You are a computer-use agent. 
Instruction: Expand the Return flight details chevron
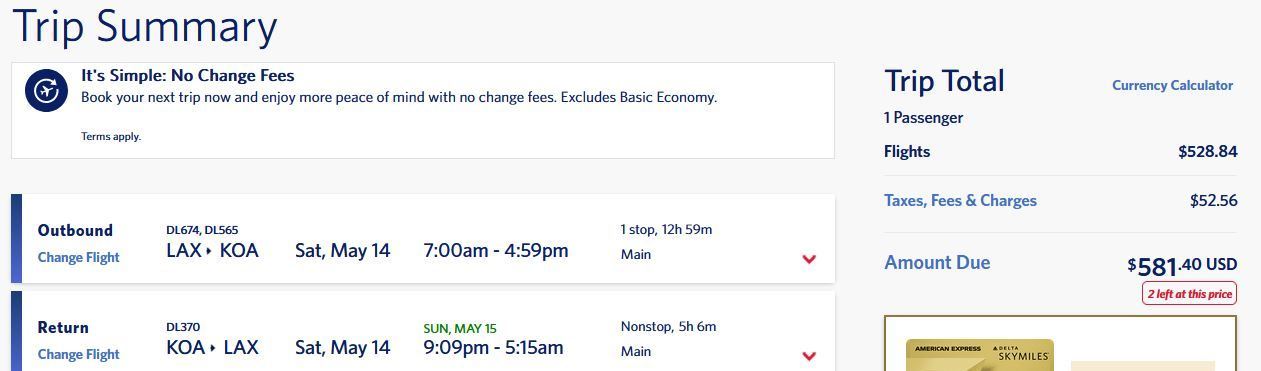tap(809, 356)
